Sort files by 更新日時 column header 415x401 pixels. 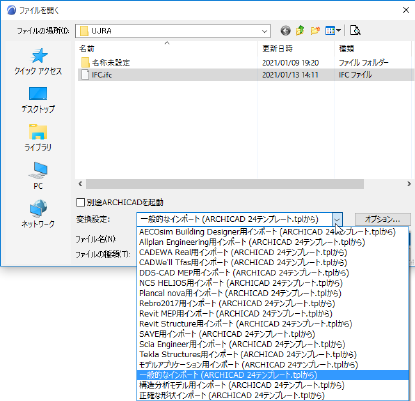pos(296,49)
